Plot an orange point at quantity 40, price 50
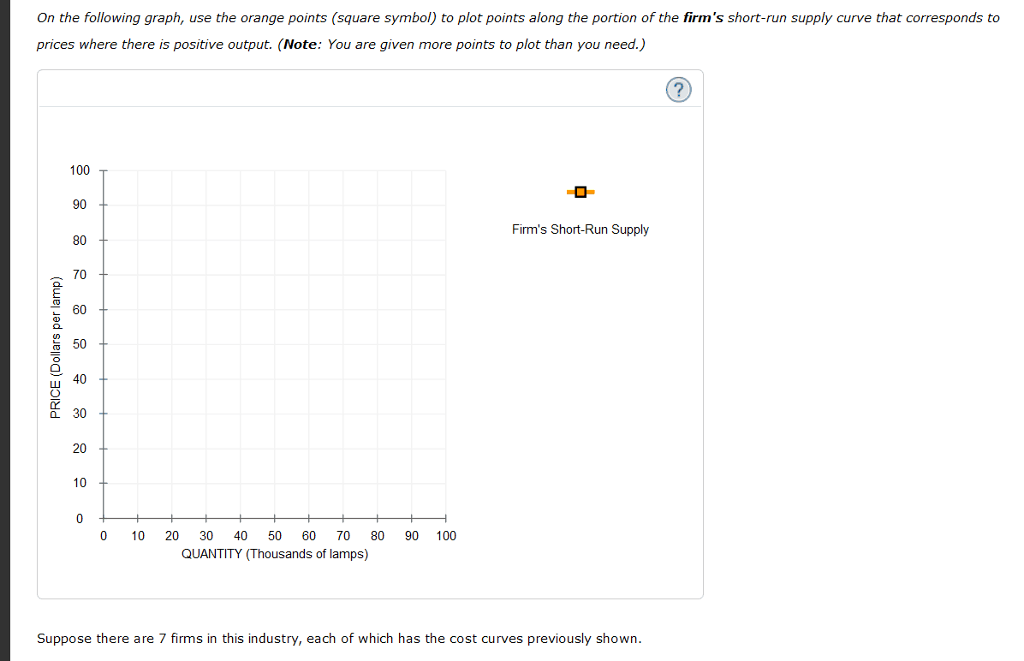The width and height of the screenshot is (1024, 661). point(240,344)
